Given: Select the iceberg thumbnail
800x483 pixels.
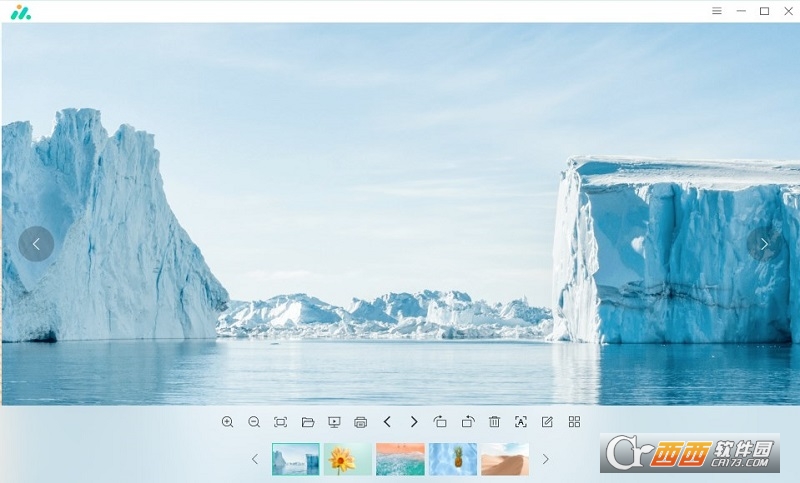Looking at the screenshot, I should 296,459.
